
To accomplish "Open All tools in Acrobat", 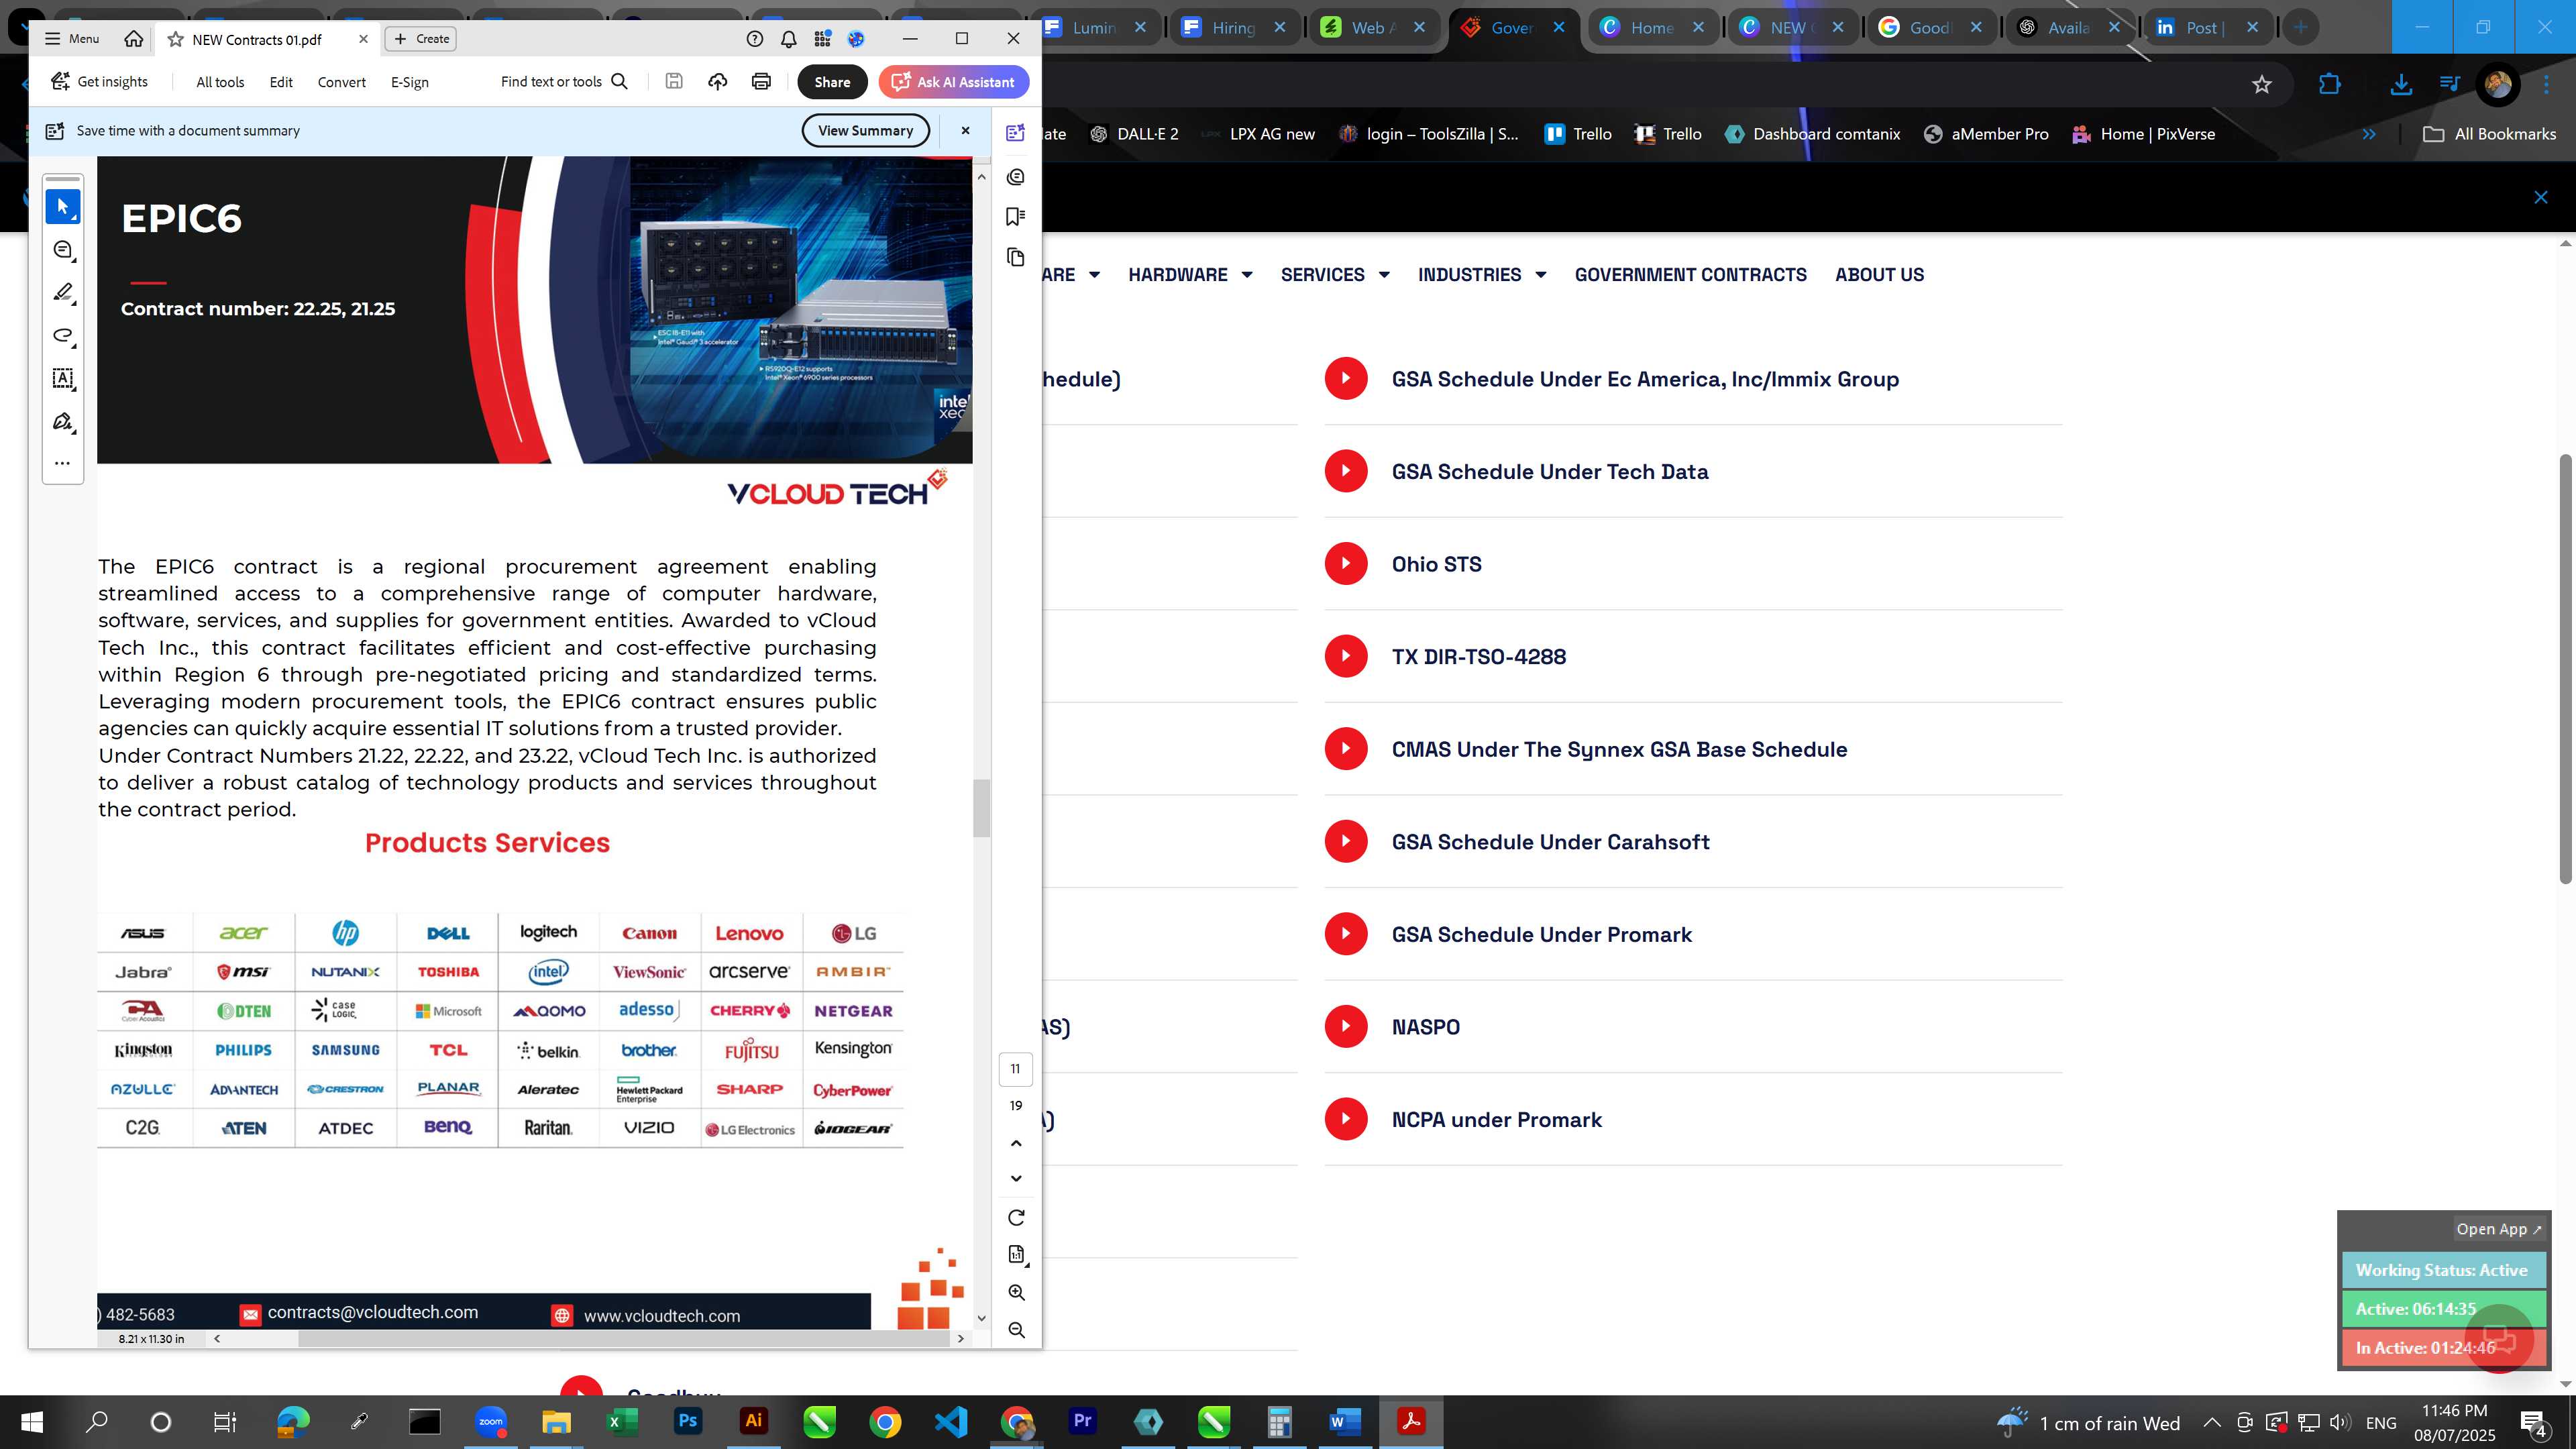I will point(220,82).
